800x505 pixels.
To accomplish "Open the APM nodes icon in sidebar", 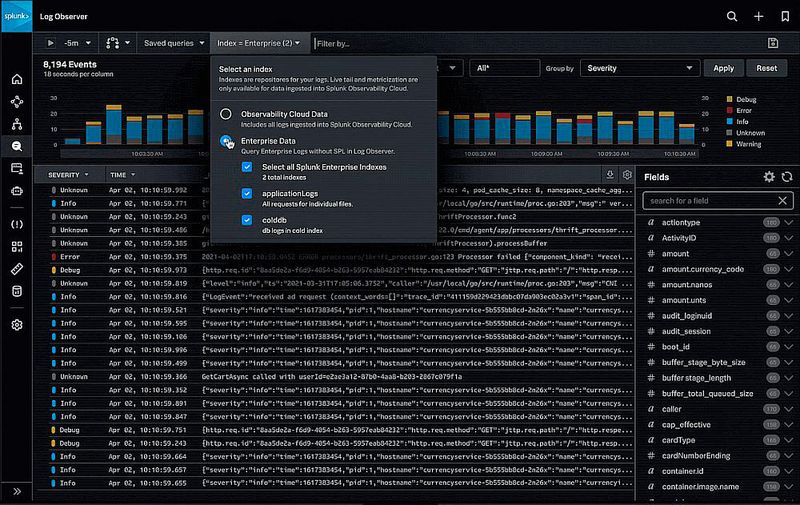I will click(x=17, y=102).
